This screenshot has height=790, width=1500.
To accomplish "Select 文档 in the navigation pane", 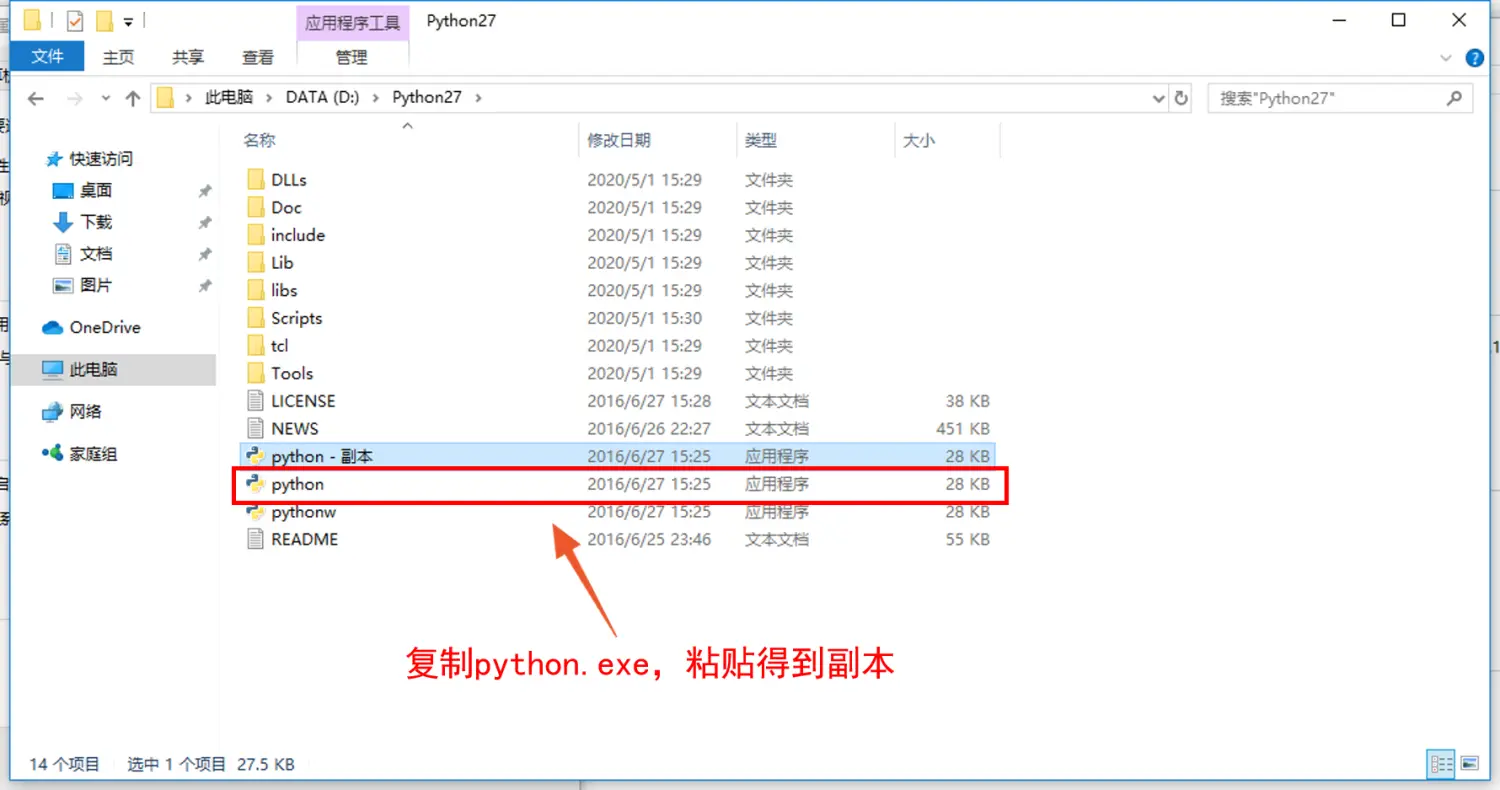I will (96, 254).
